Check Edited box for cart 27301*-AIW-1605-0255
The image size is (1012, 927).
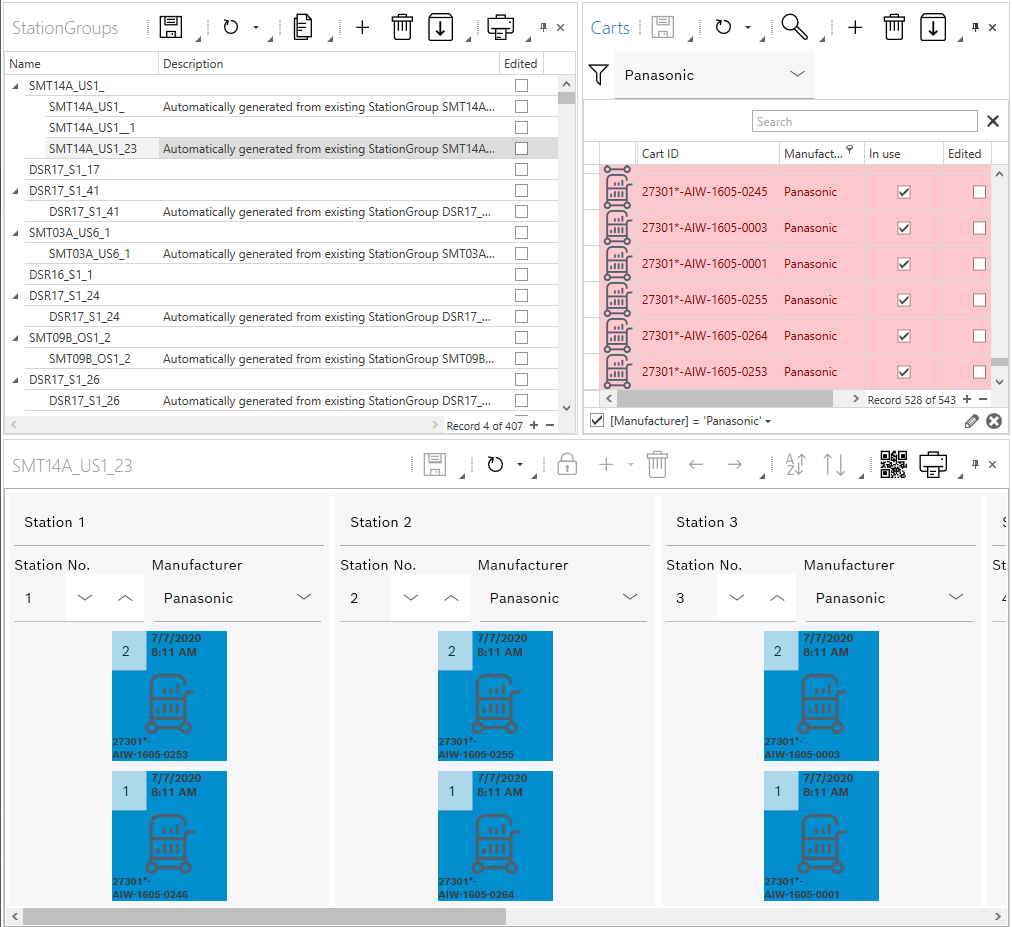[x=980, y=300]
